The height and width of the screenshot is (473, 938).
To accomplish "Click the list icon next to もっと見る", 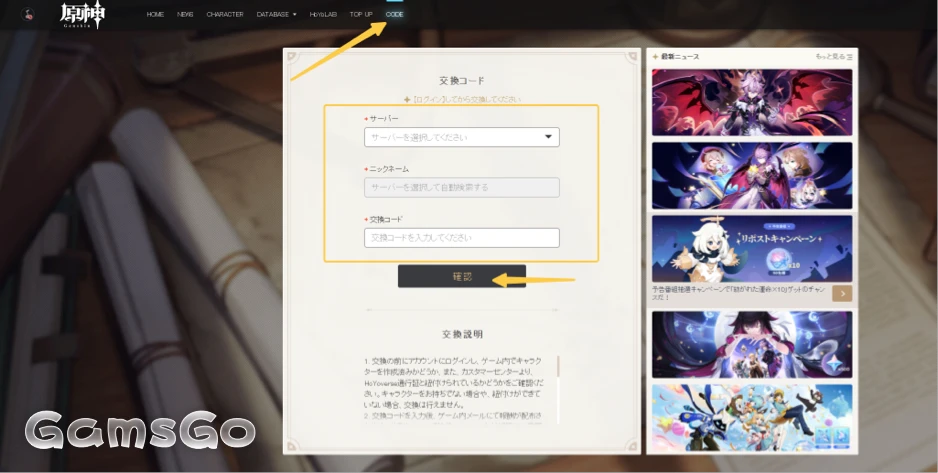I will 849,57.
